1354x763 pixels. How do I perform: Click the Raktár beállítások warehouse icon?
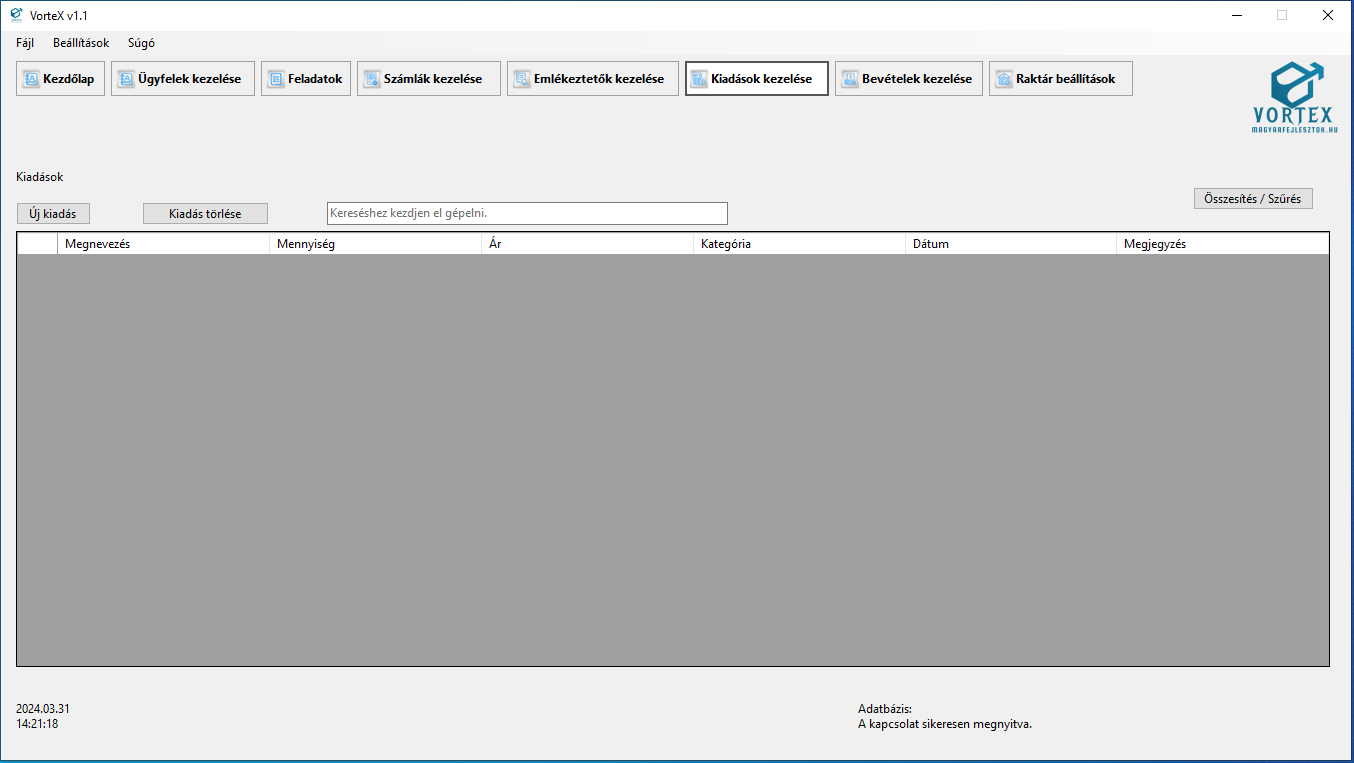tap(1004, 79)
